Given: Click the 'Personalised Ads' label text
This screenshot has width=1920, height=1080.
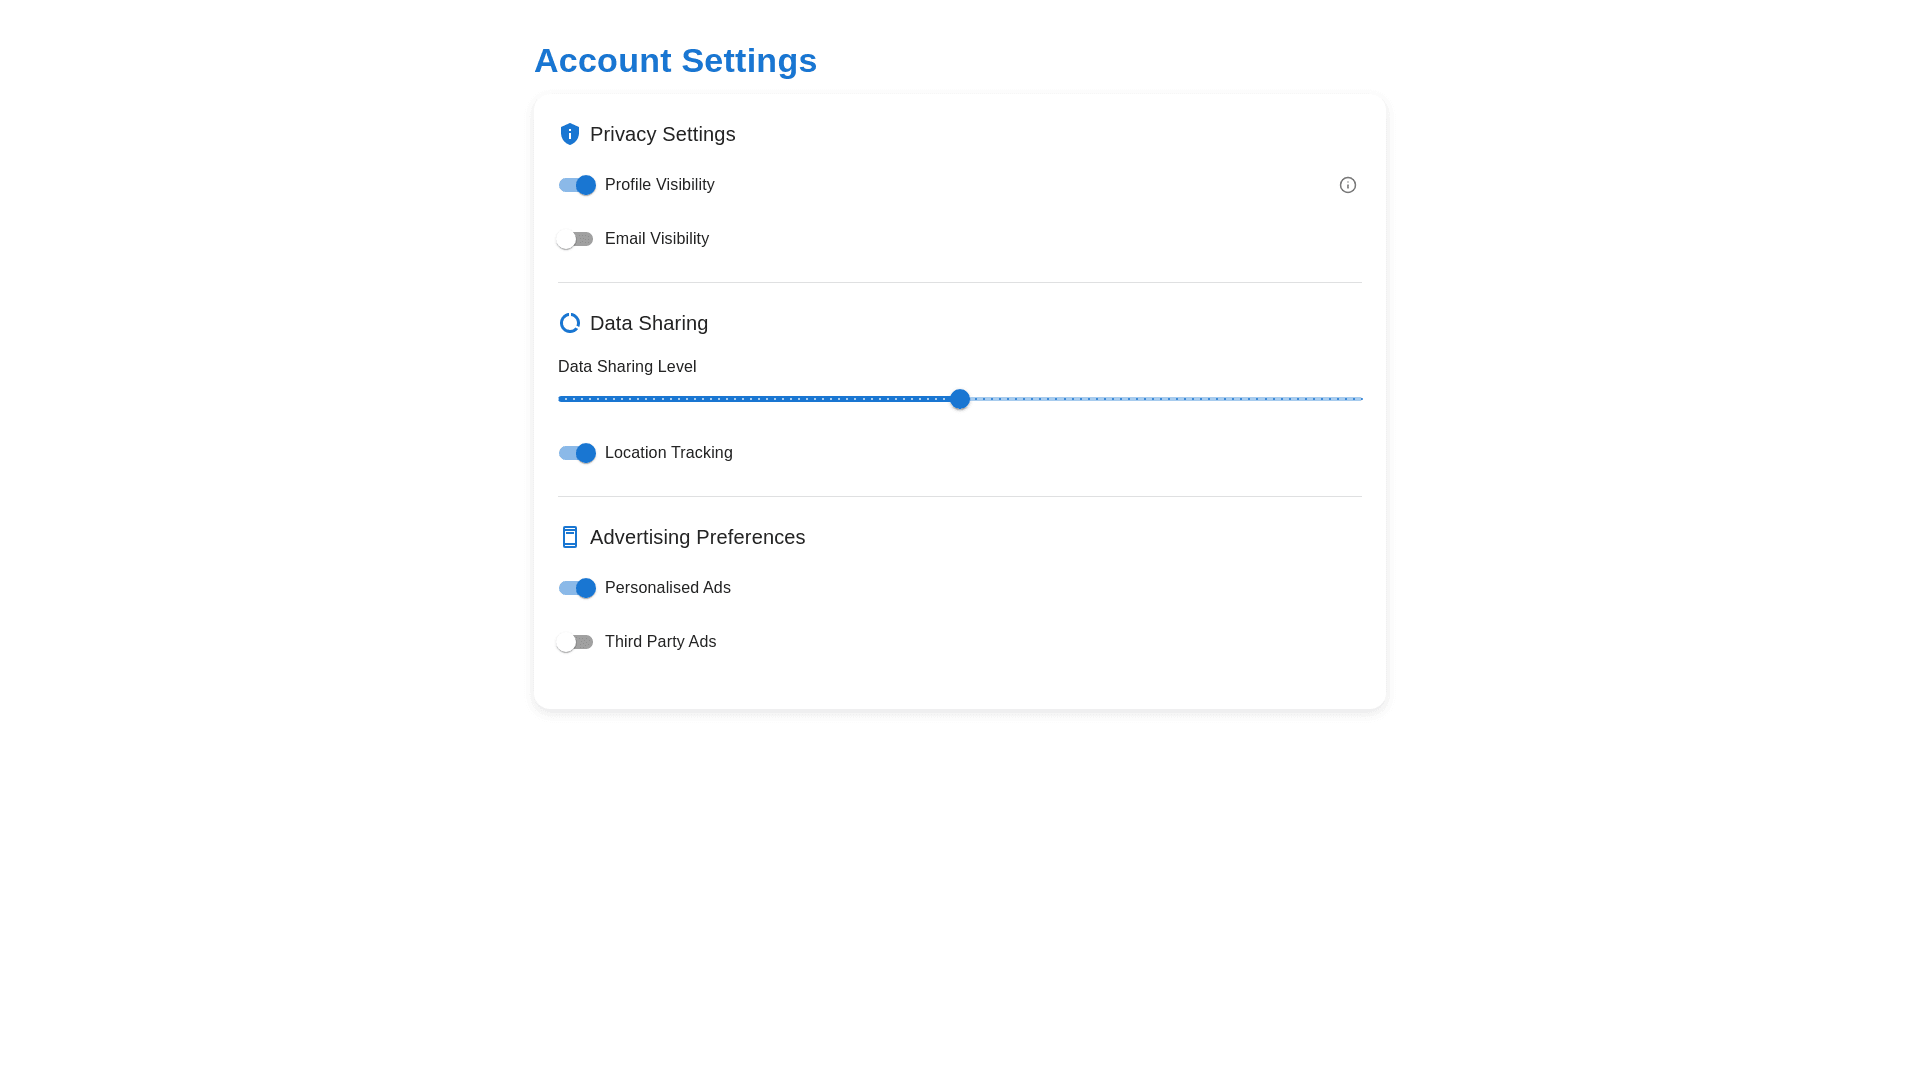Looking at the screenshot, I should 667,588.
